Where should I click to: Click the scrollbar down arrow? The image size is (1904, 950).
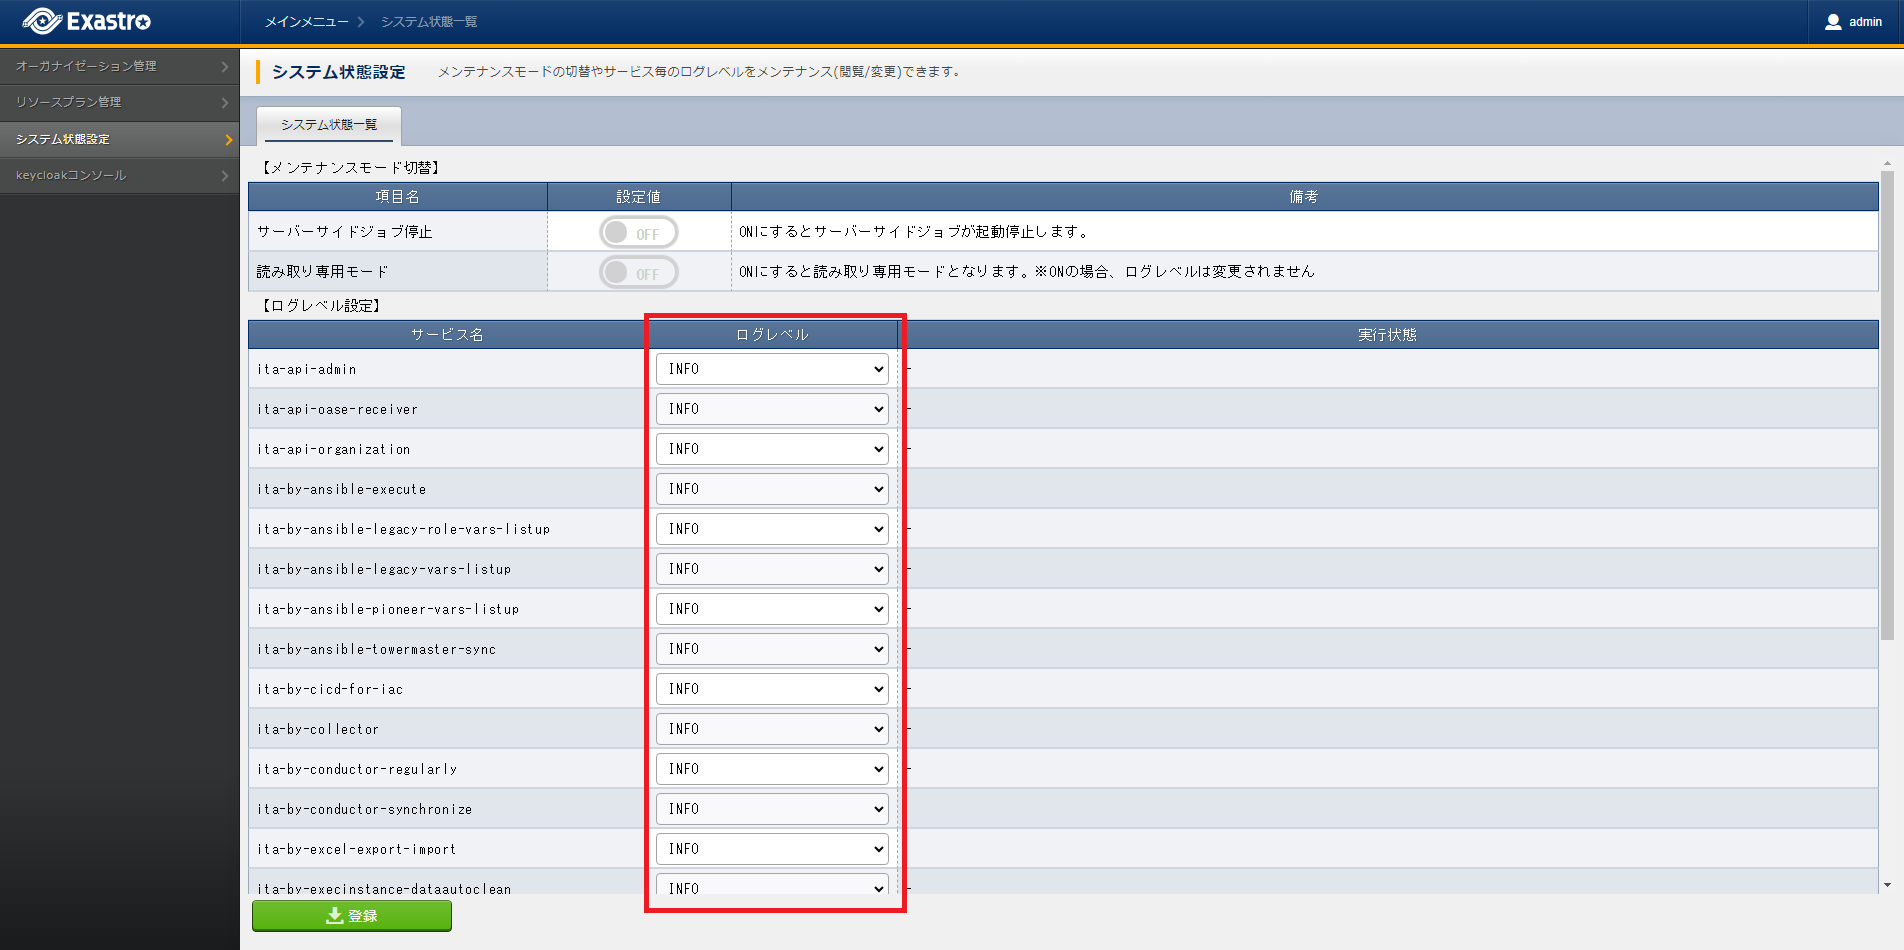pyautogui.click(x=1887, y=885)
